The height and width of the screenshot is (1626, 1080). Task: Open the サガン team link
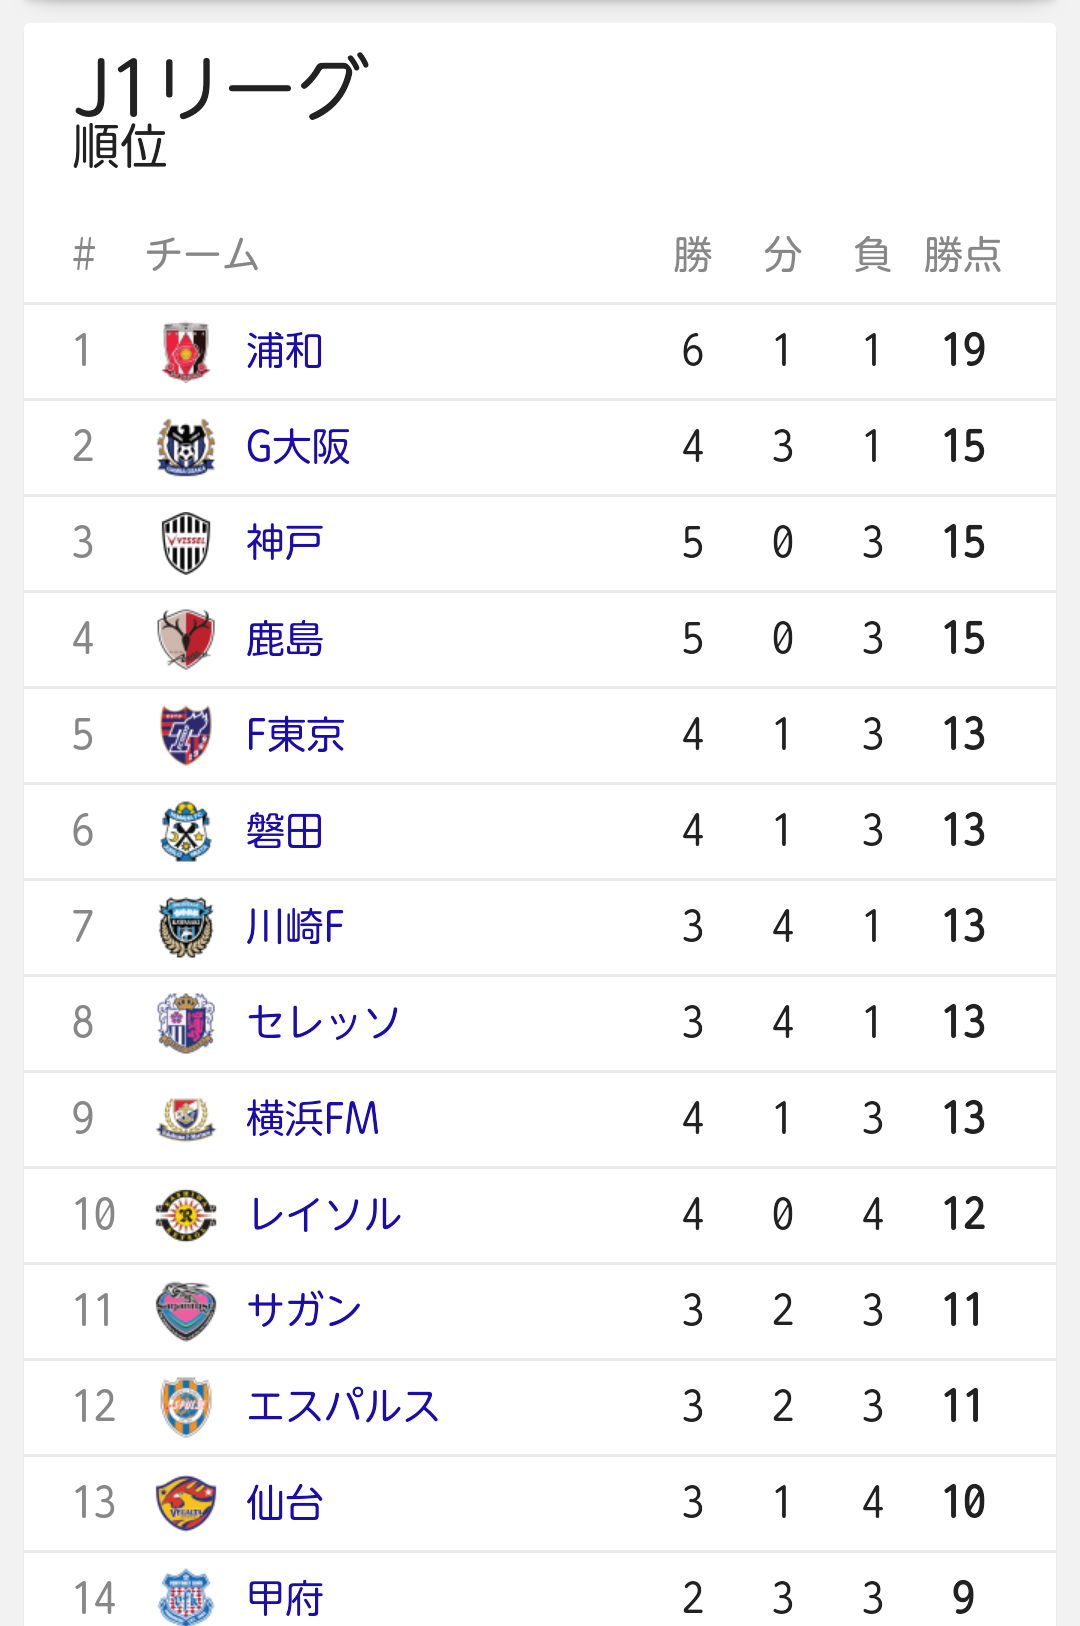304,1311
